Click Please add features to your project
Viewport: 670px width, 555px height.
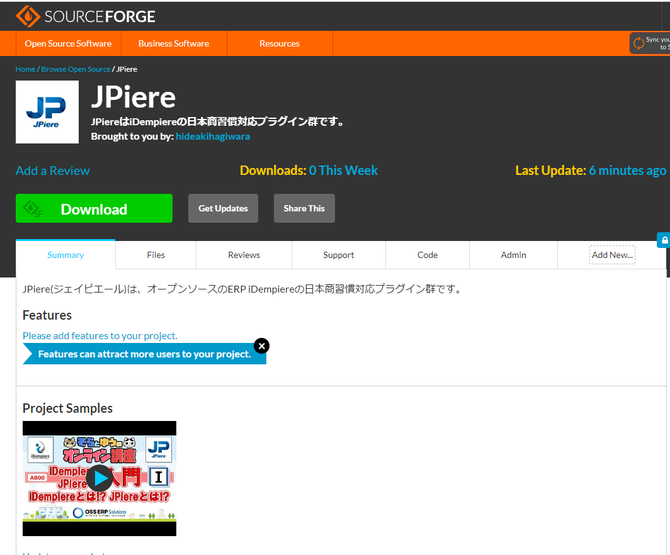[100, 336]
